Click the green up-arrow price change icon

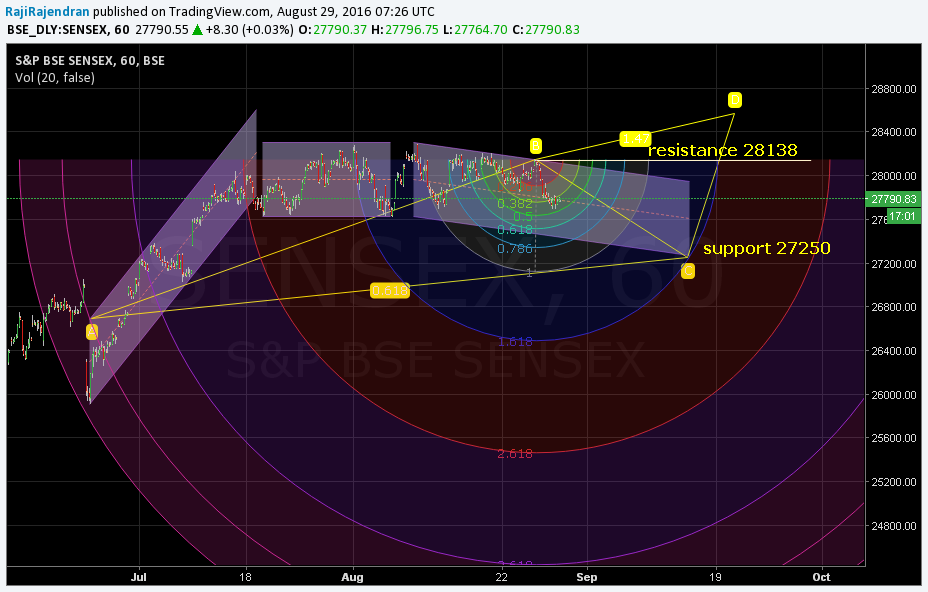tap(198, 30)
